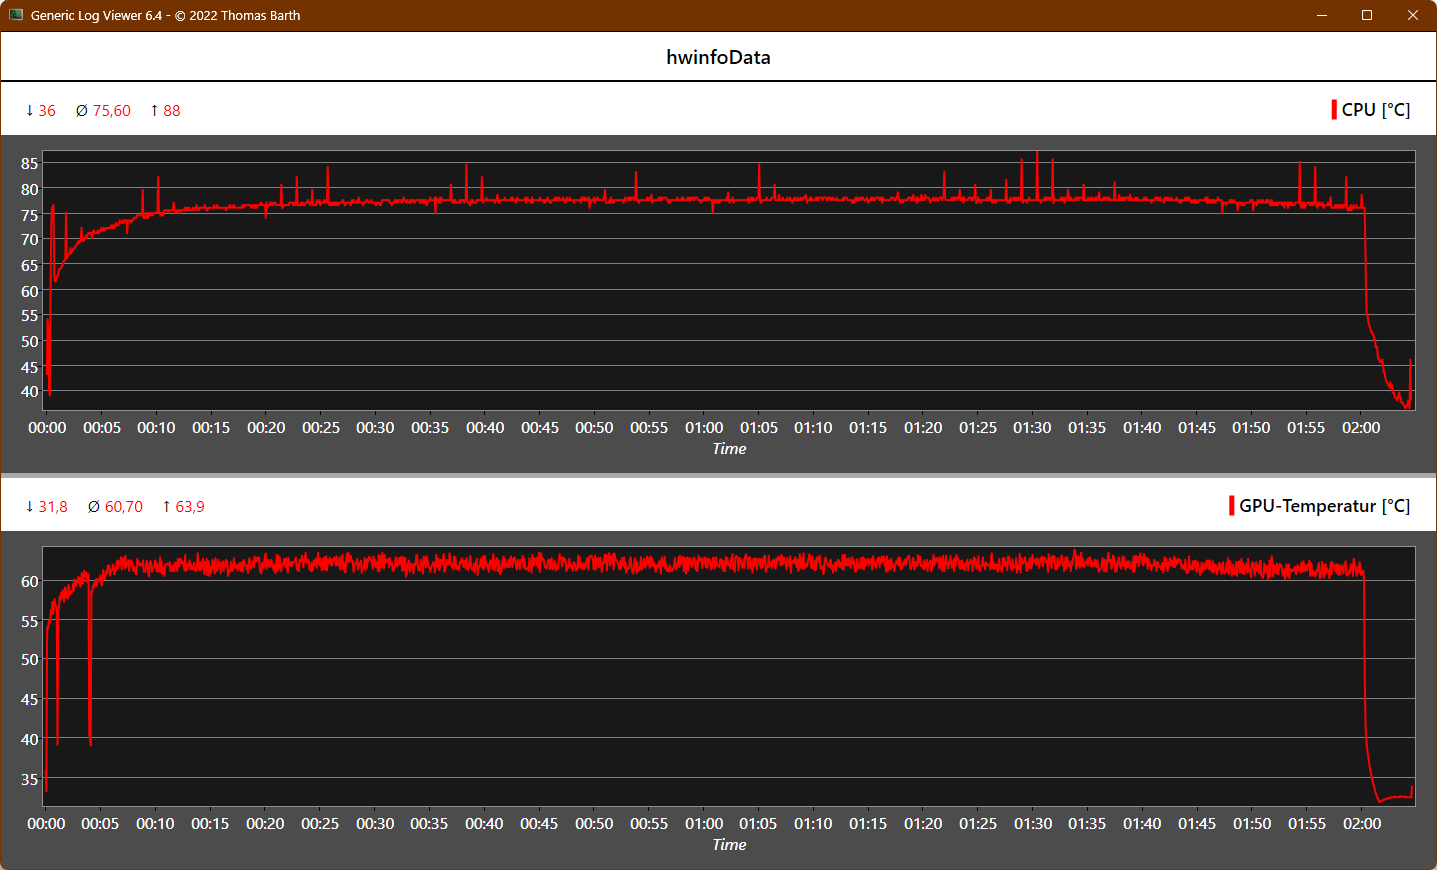Click the GPU-Temperatur [°C] legend label
This screenshot has height=870, width=1437.
click(1325, 506)
